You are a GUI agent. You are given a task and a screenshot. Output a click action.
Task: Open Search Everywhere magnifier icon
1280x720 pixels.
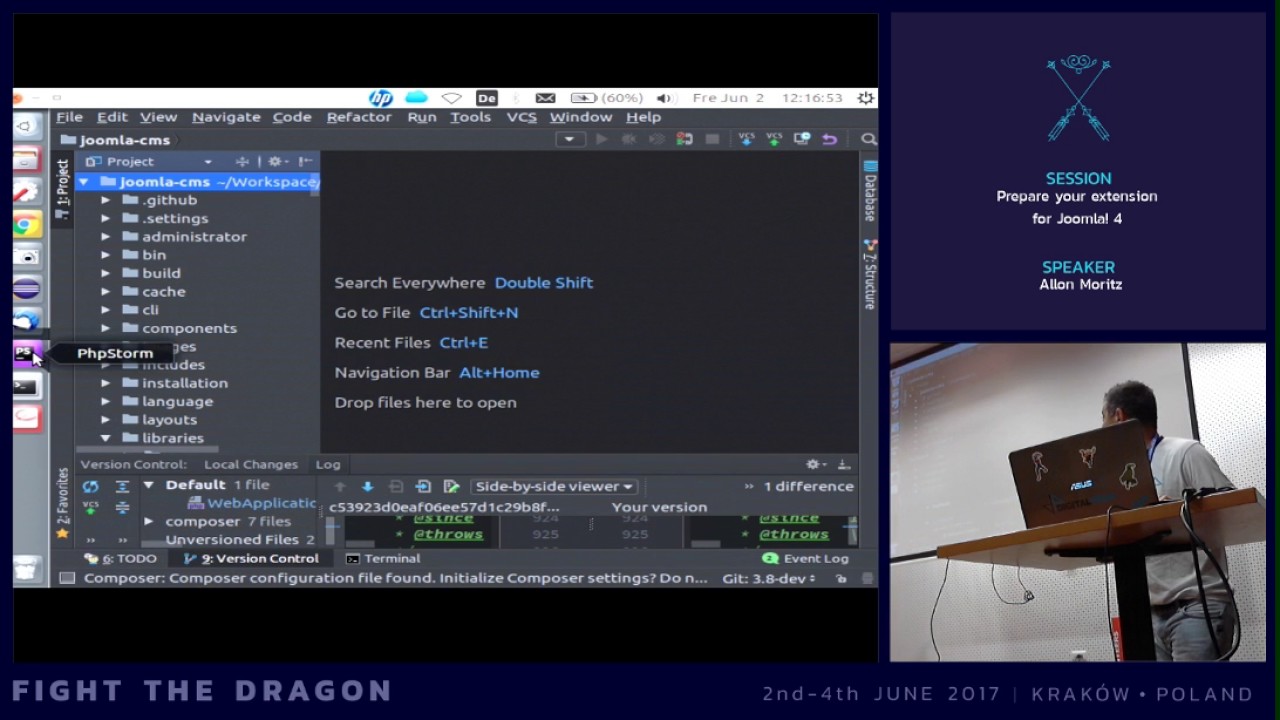[868, 139]
